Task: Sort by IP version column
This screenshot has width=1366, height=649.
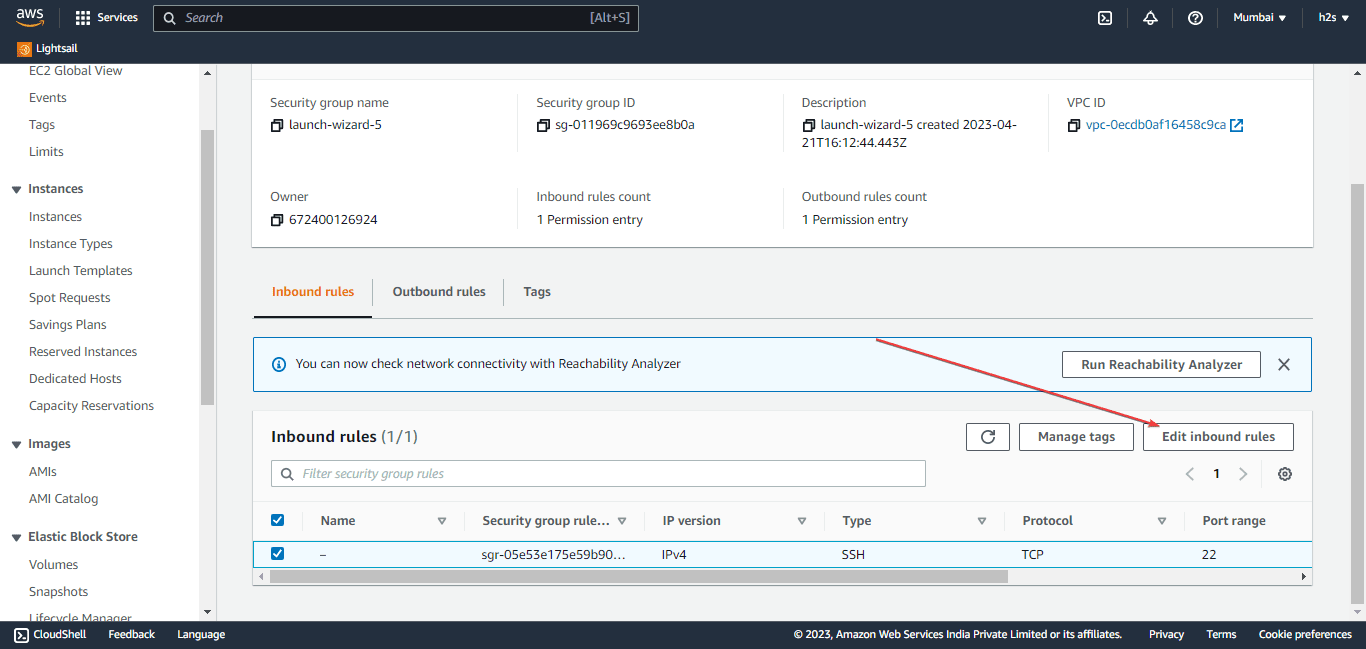Action: click(802, 521)
